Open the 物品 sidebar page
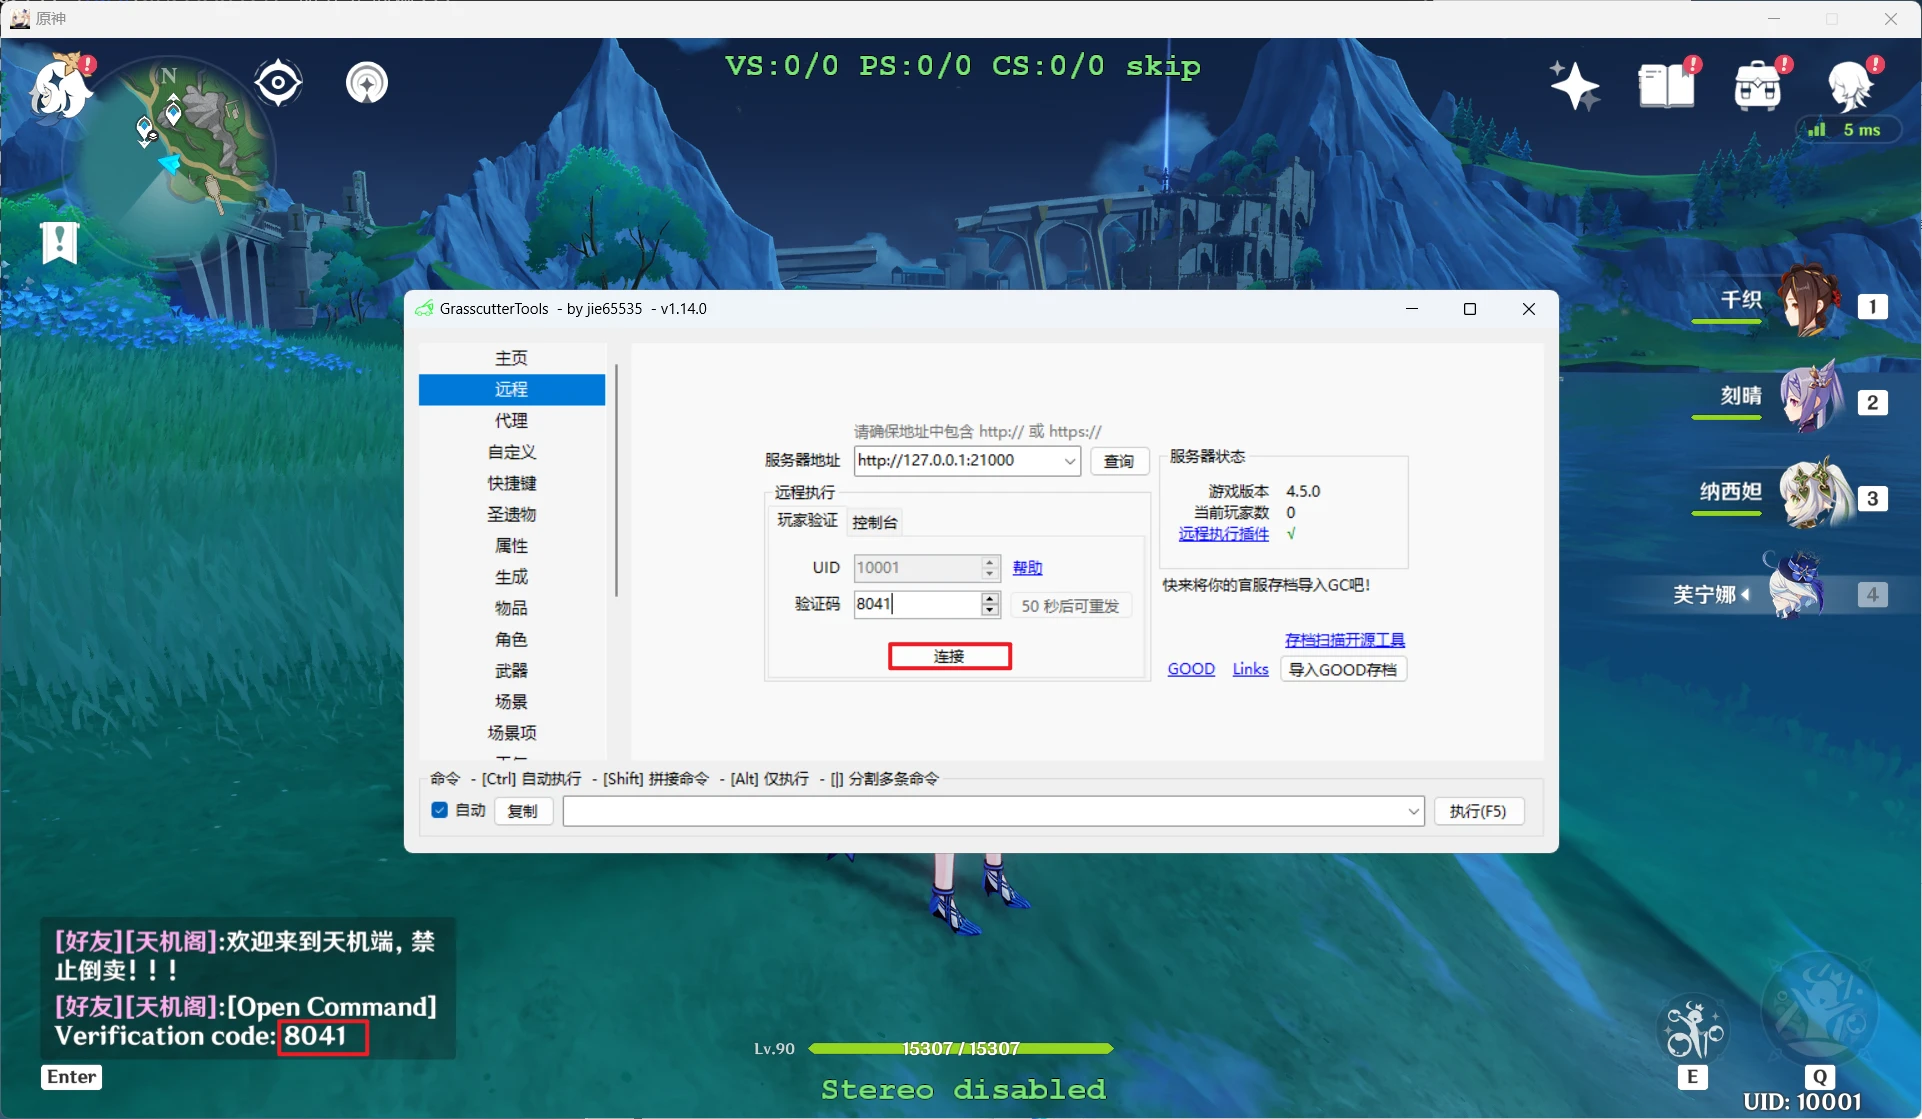The image size is (1922, 1119). (x=511, y=608)
